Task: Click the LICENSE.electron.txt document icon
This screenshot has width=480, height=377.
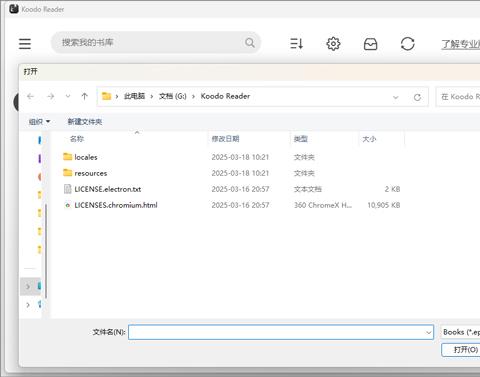Action: tap(68, 189)
